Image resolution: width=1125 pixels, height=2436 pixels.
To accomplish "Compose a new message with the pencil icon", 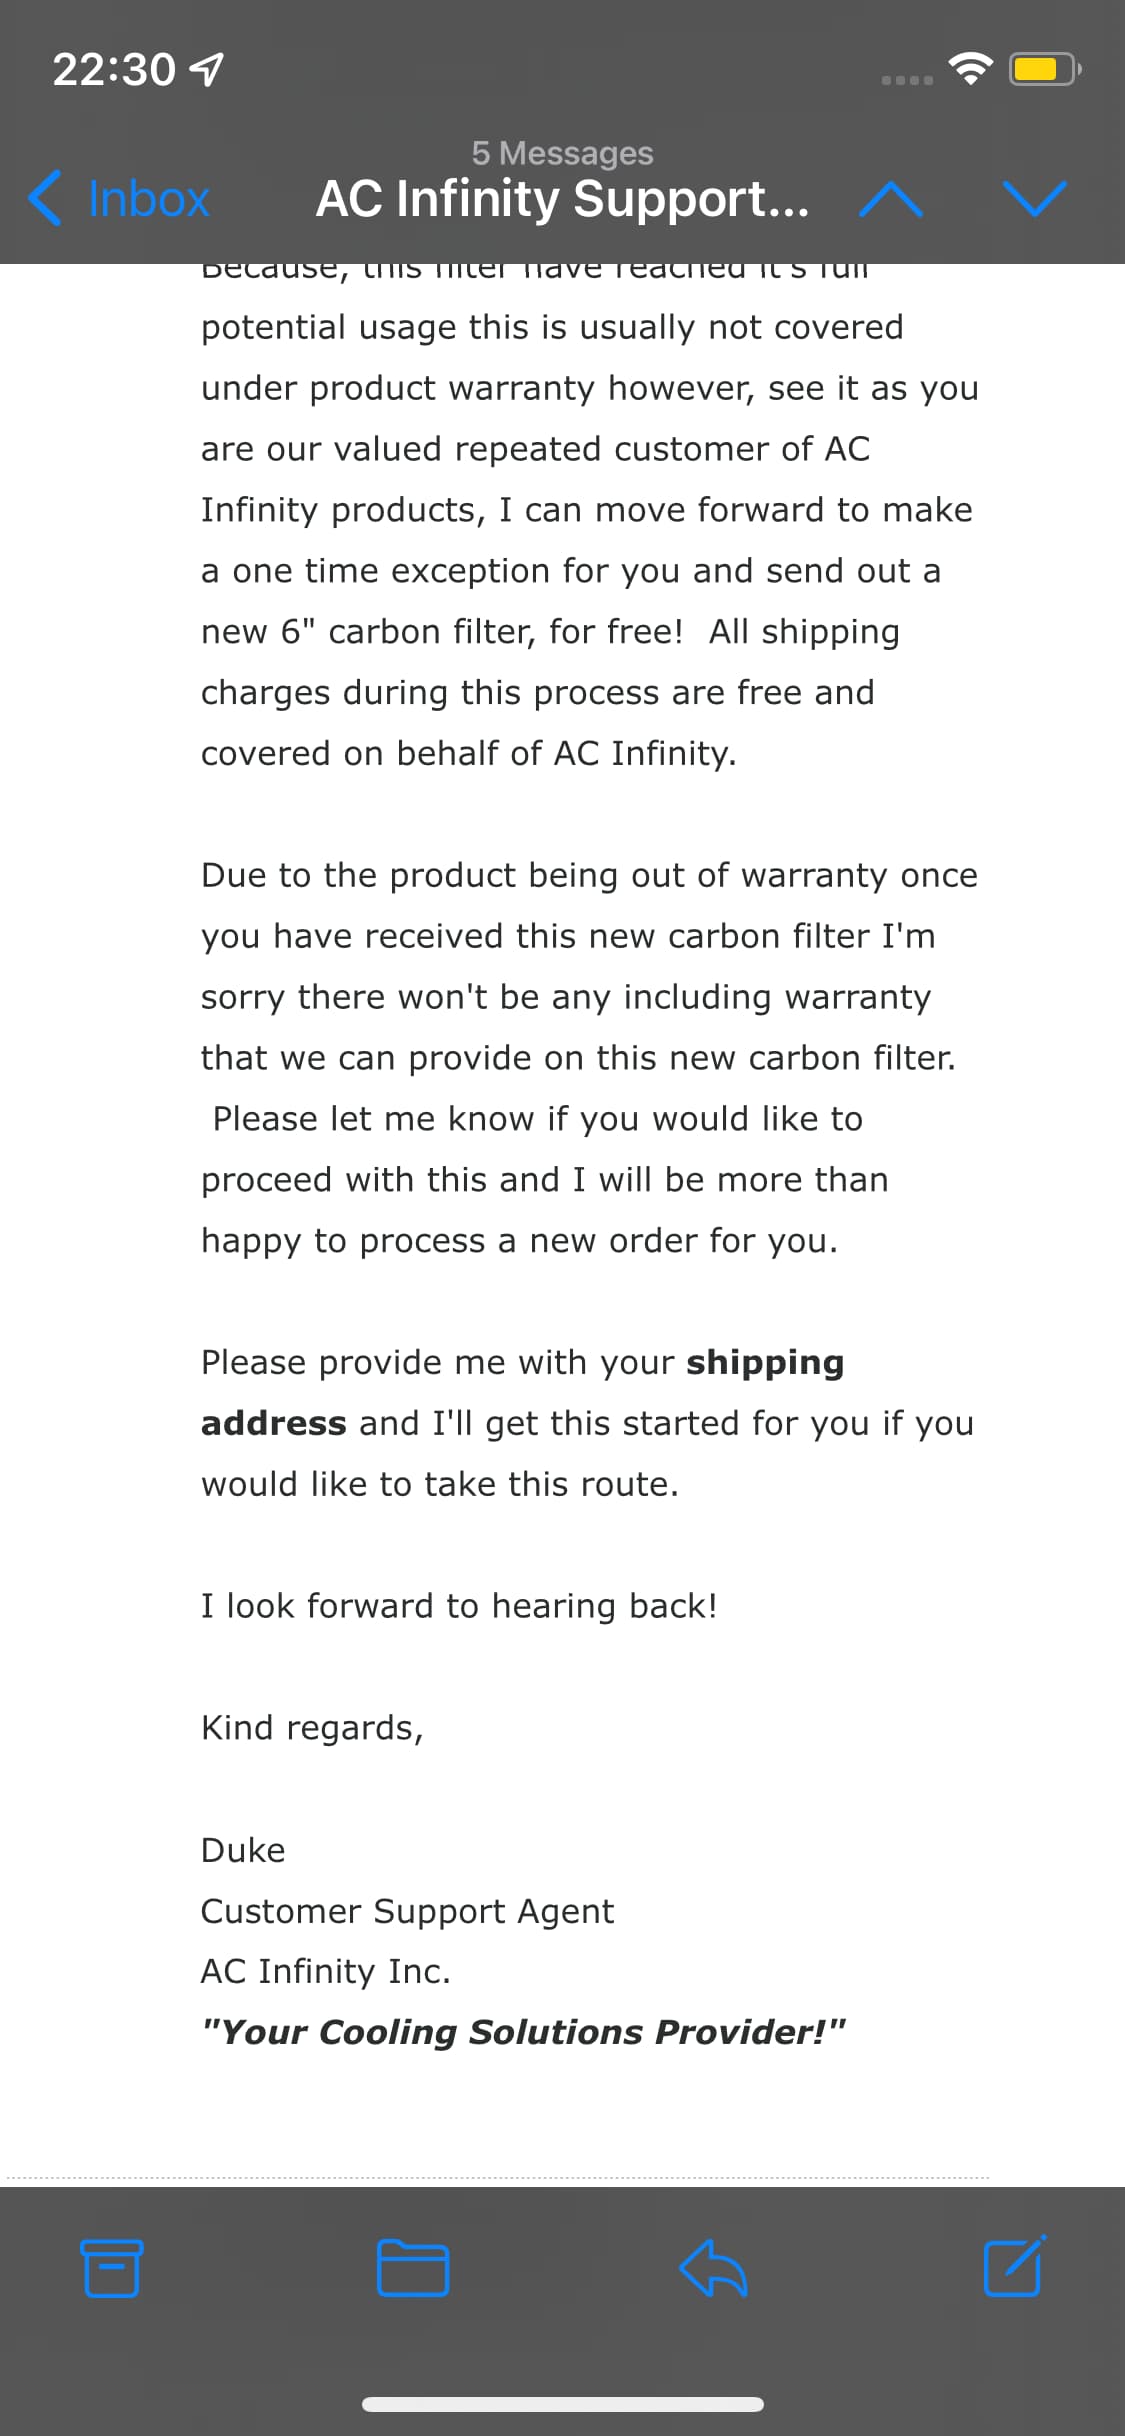I will coord(1014,2265).
